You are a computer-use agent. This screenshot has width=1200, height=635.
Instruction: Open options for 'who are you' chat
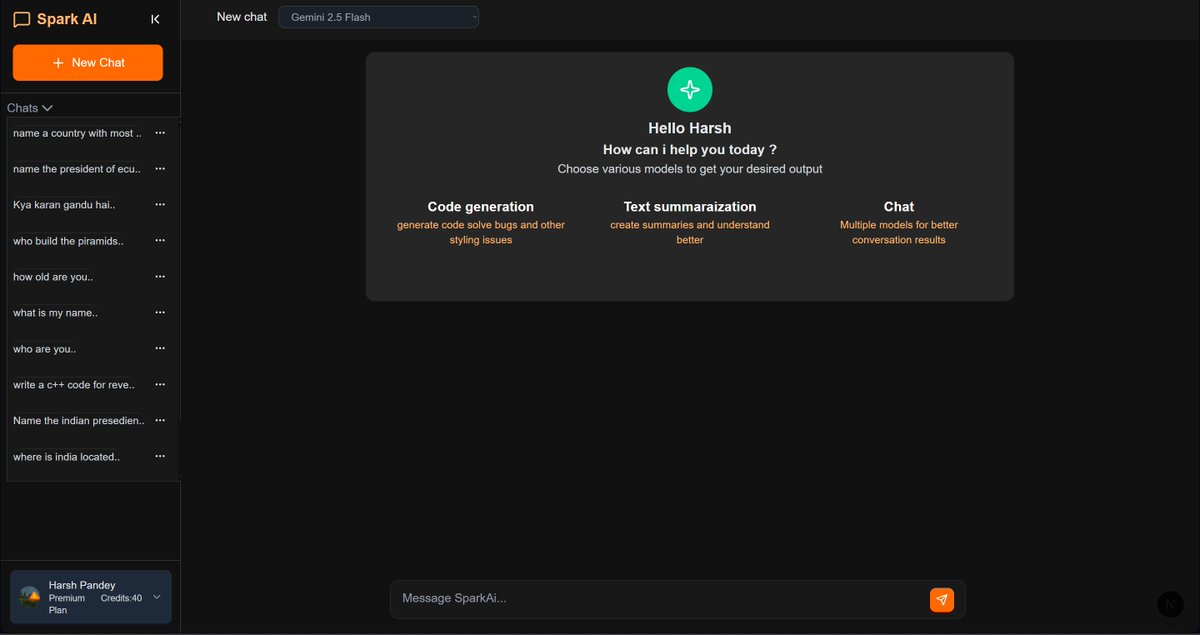point(160,349)
